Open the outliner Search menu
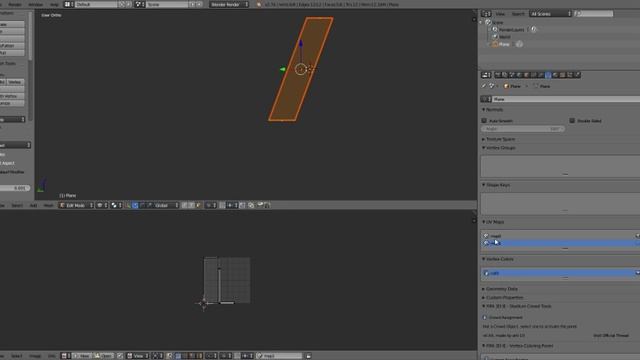 [518, 14]
